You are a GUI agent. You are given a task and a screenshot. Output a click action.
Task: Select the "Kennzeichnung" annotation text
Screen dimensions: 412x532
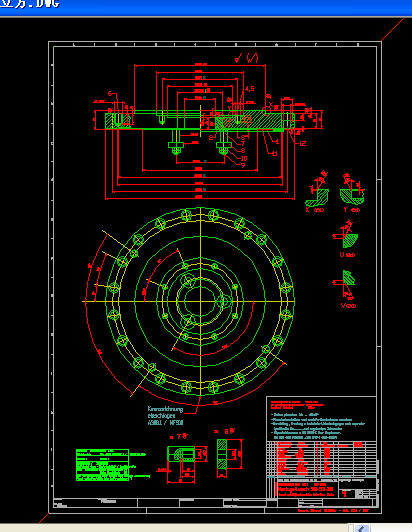tap(165, 409)
